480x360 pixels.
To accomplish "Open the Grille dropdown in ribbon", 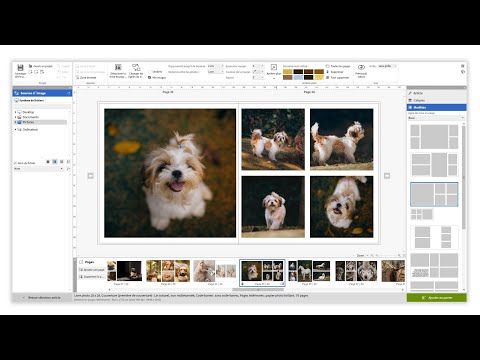I will point(387,66).
